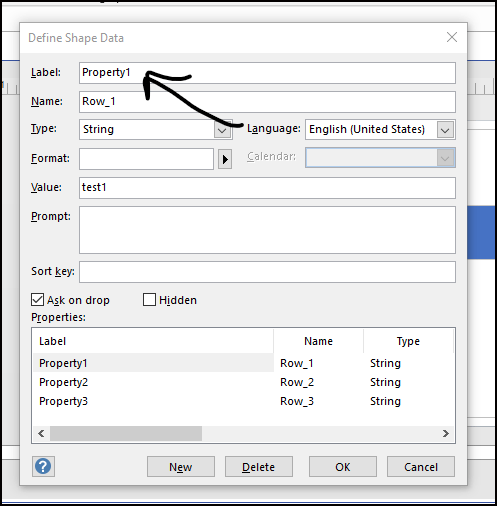Click the New button
Image resolution: width=497 pixels, height=506 pixels.
click(x=181, y=467)
